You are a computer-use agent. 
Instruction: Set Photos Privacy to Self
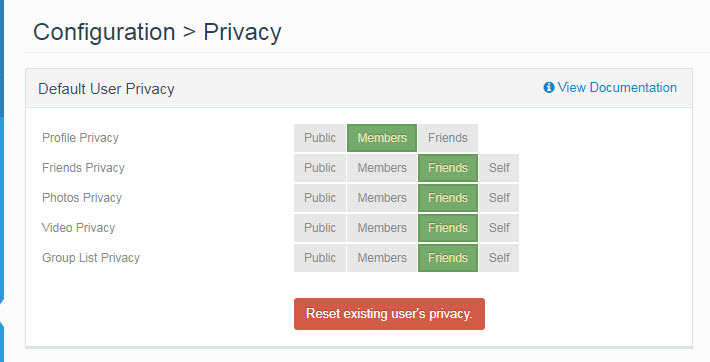[x=499, y=198]
